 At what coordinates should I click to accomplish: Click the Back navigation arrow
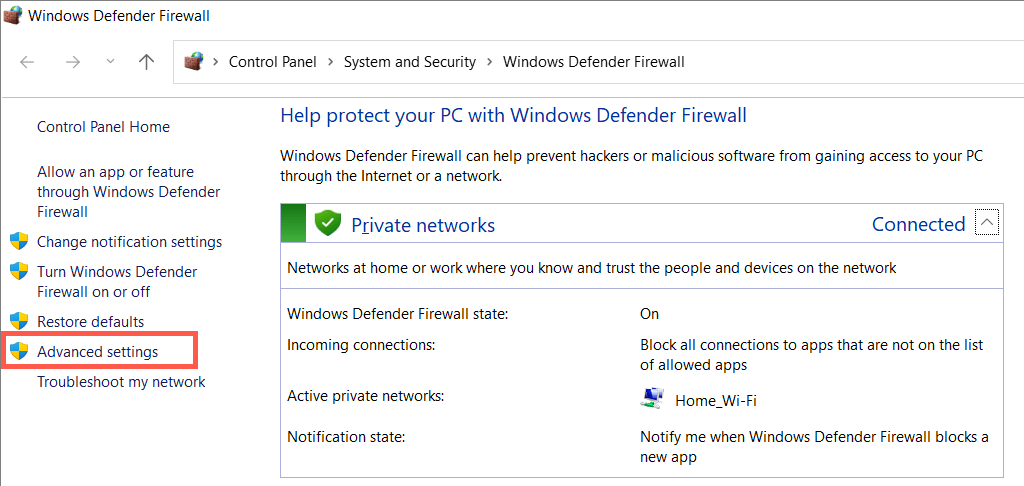(x=27, y=62)
